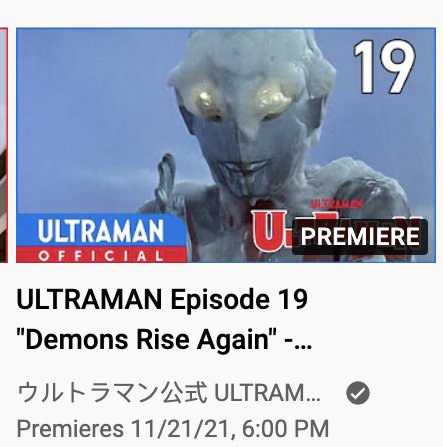This screenshot has width=443, height=447.
Task: Click the PREMIERE badge on thumbnail
Action: (360, 237)
